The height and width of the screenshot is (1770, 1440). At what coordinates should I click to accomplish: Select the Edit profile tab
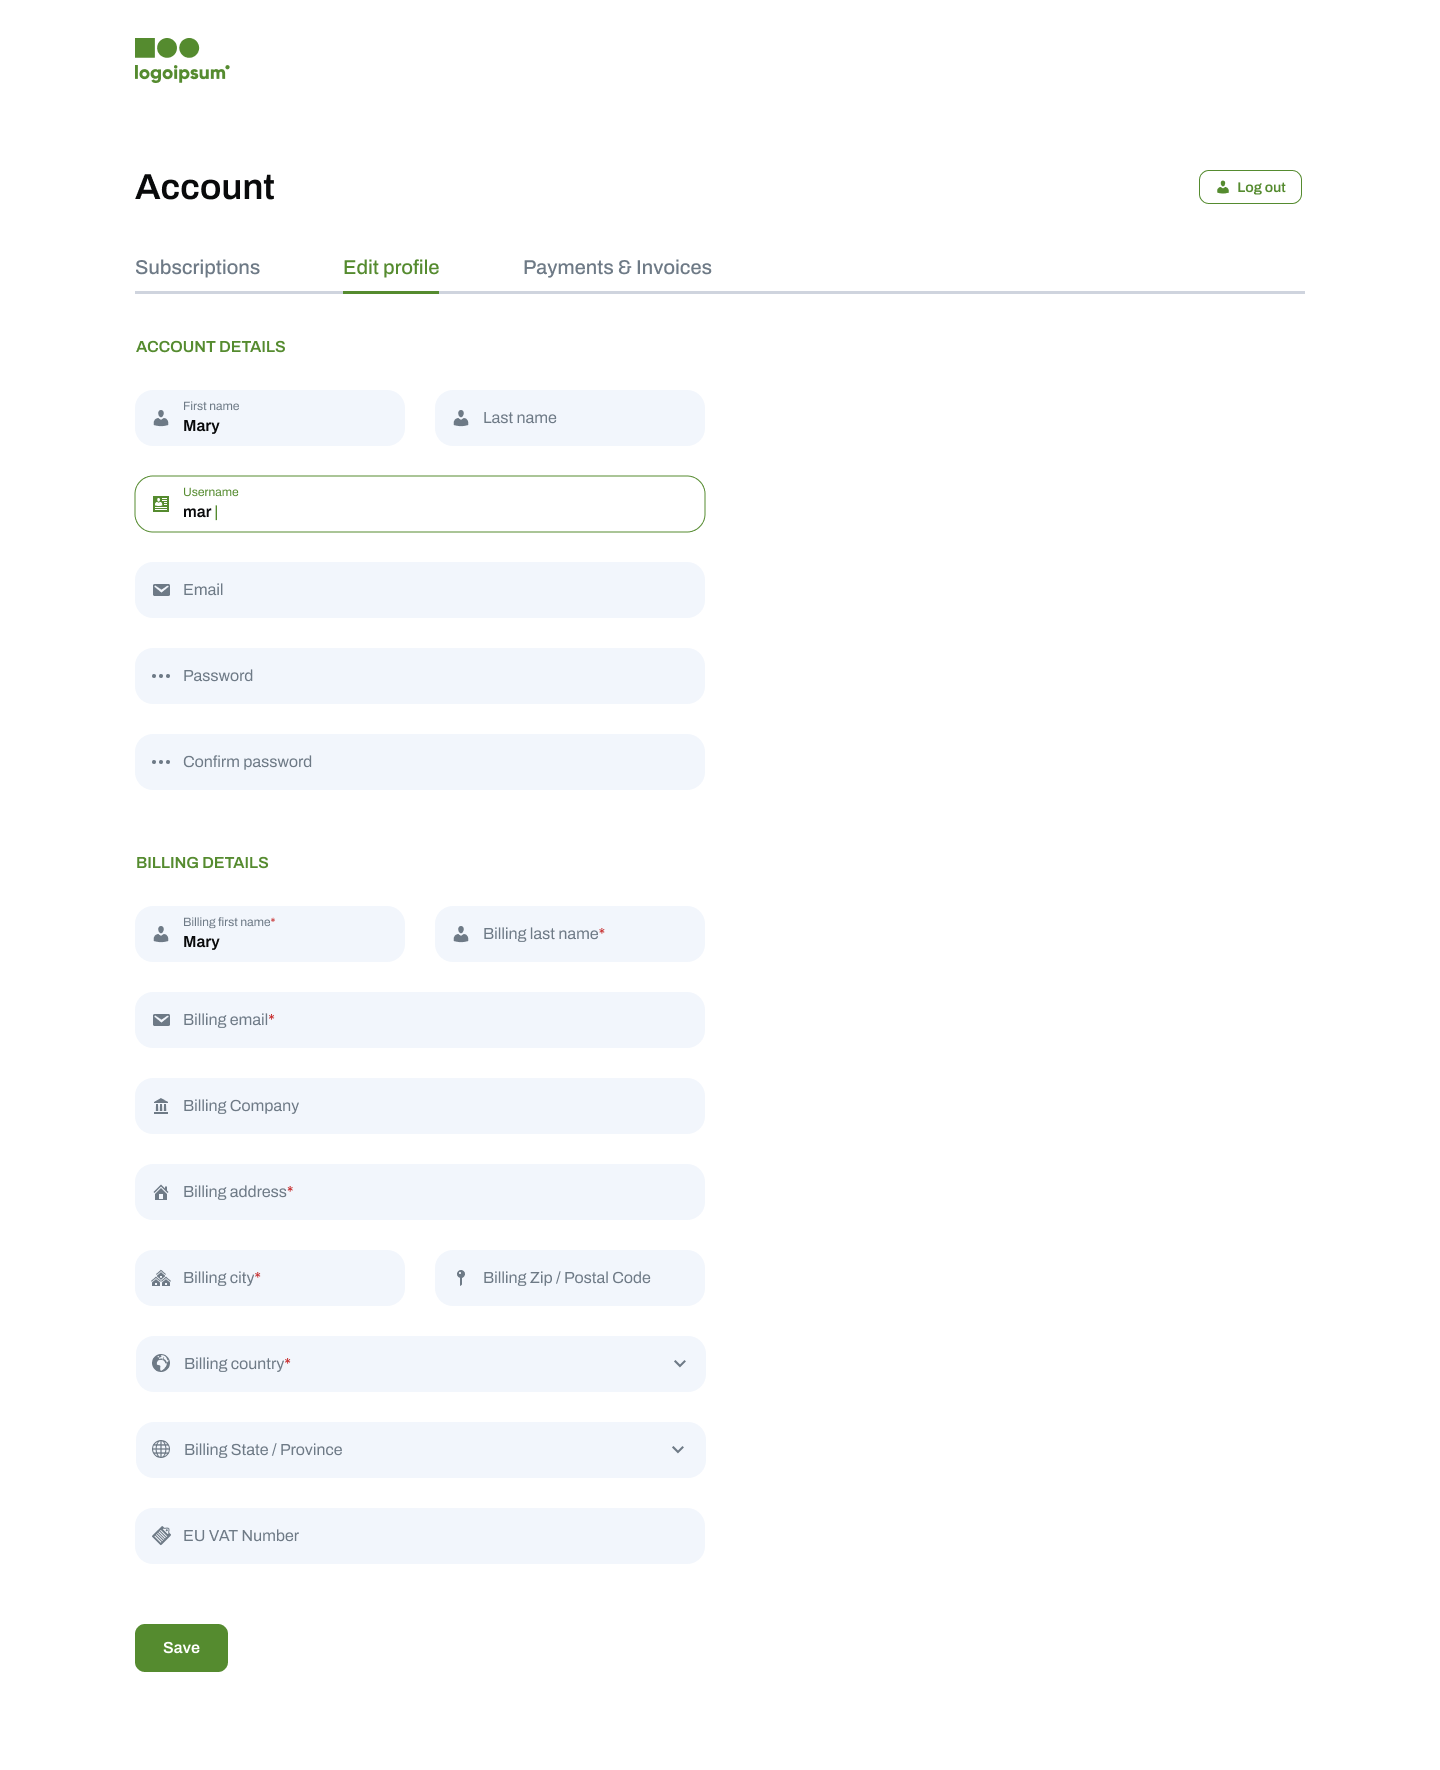tap(391, 268)
